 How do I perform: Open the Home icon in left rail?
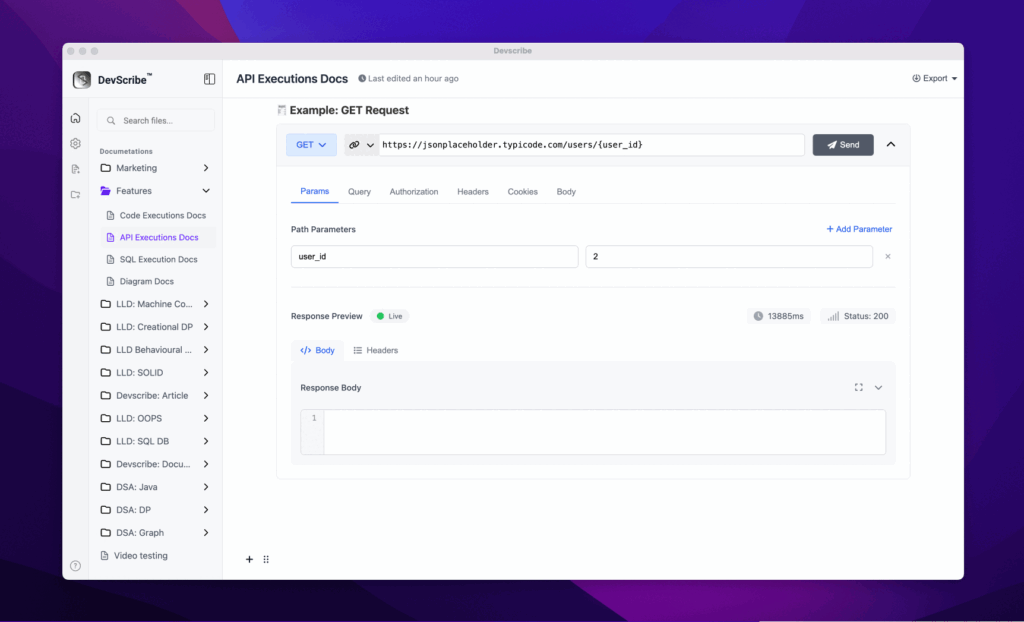tap(75, 118)
